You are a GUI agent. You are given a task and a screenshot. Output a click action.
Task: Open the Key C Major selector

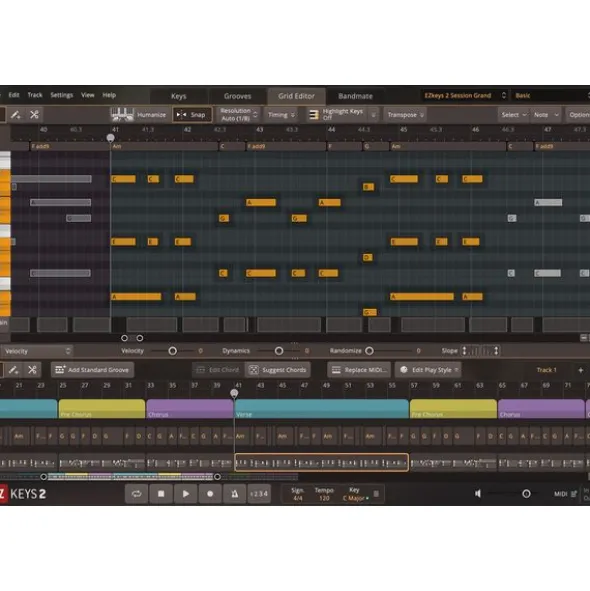pyautogui.click(x=355, y=494)
